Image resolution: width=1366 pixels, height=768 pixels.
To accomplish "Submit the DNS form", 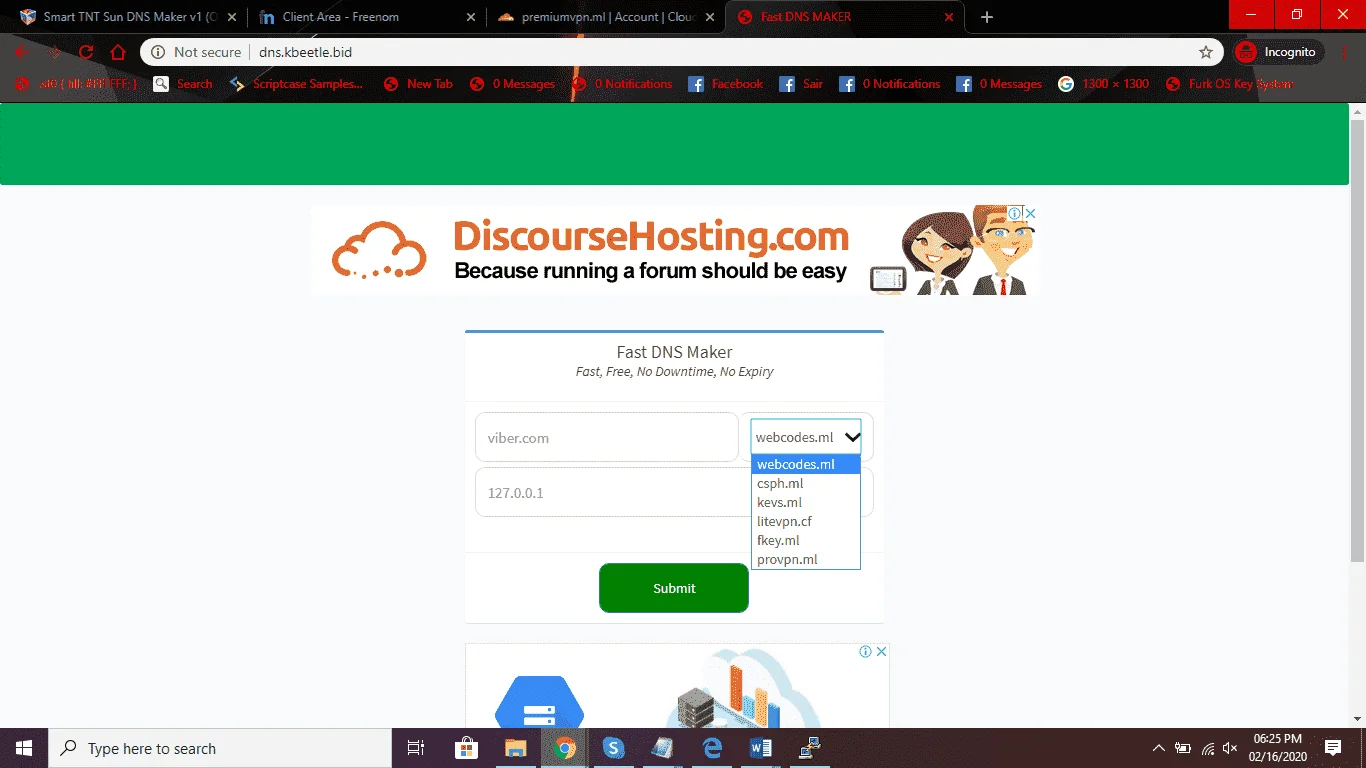I will [674, 588].
